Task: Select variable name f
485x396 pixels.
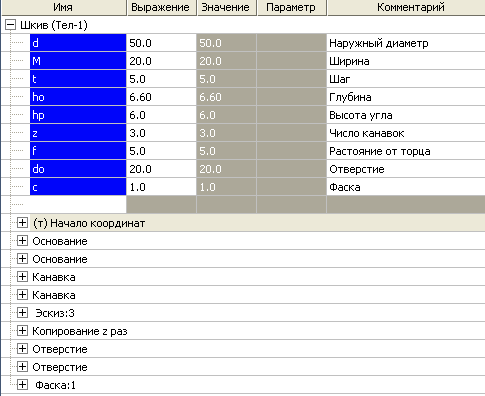Action: point(78,151)
